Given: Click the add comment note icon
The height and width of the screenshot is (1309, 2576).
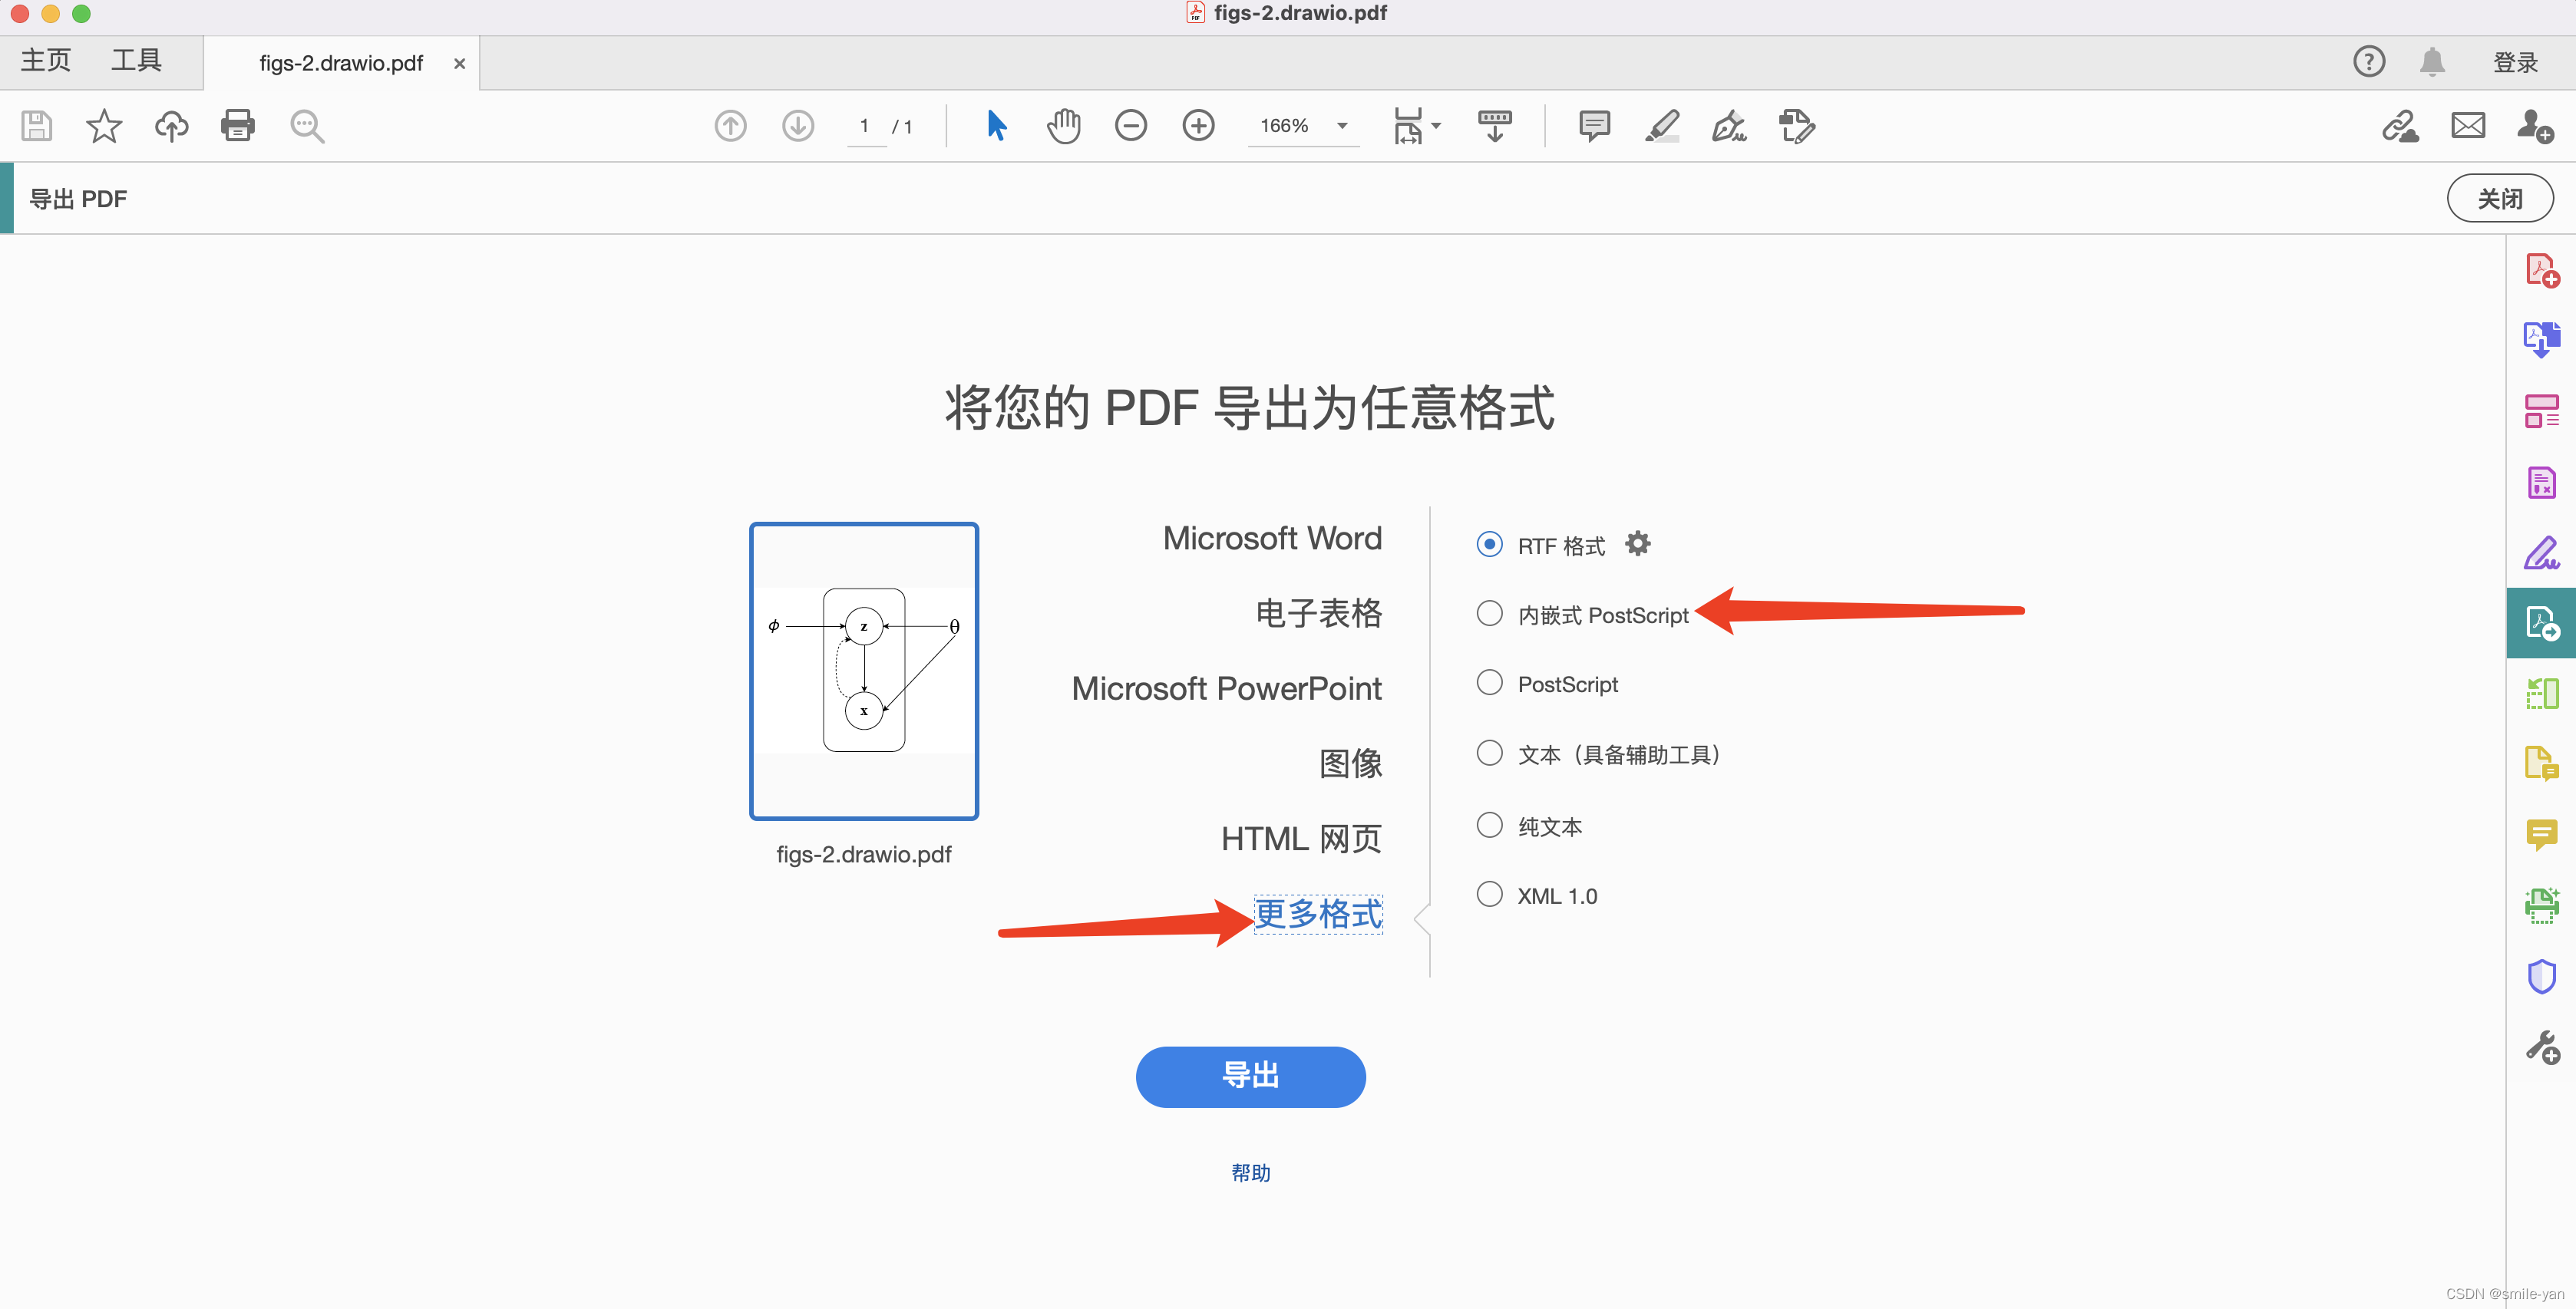Looking at the screenshot, I should tap(1594, 126).
